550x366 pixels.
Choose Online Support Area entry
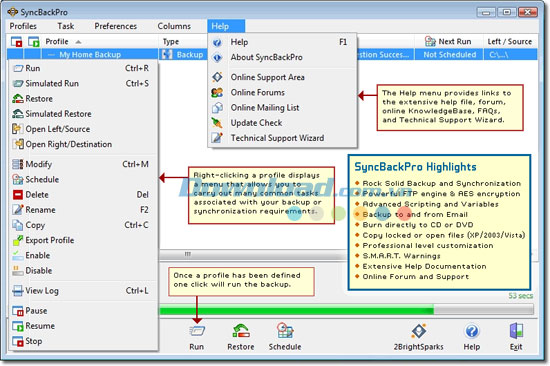[x=282, y=77]
